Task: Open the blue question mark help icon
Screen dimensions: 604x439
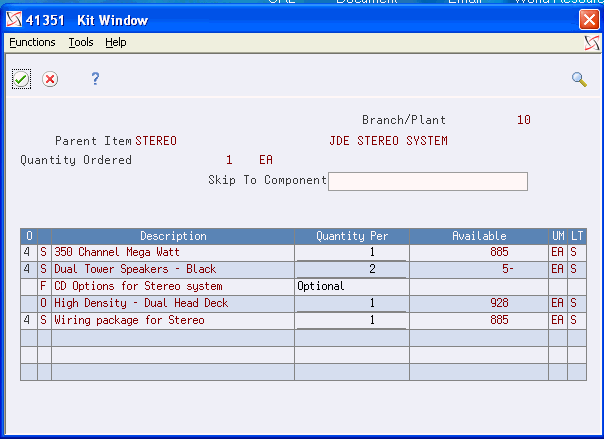Action: click(95, 79)
